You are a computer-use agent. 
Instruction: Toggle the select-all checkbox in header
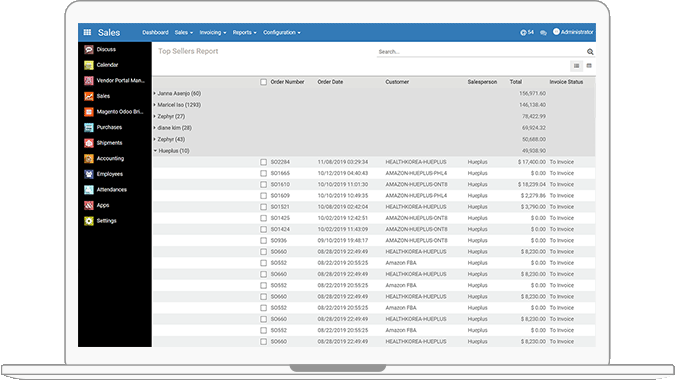[263, 82]
